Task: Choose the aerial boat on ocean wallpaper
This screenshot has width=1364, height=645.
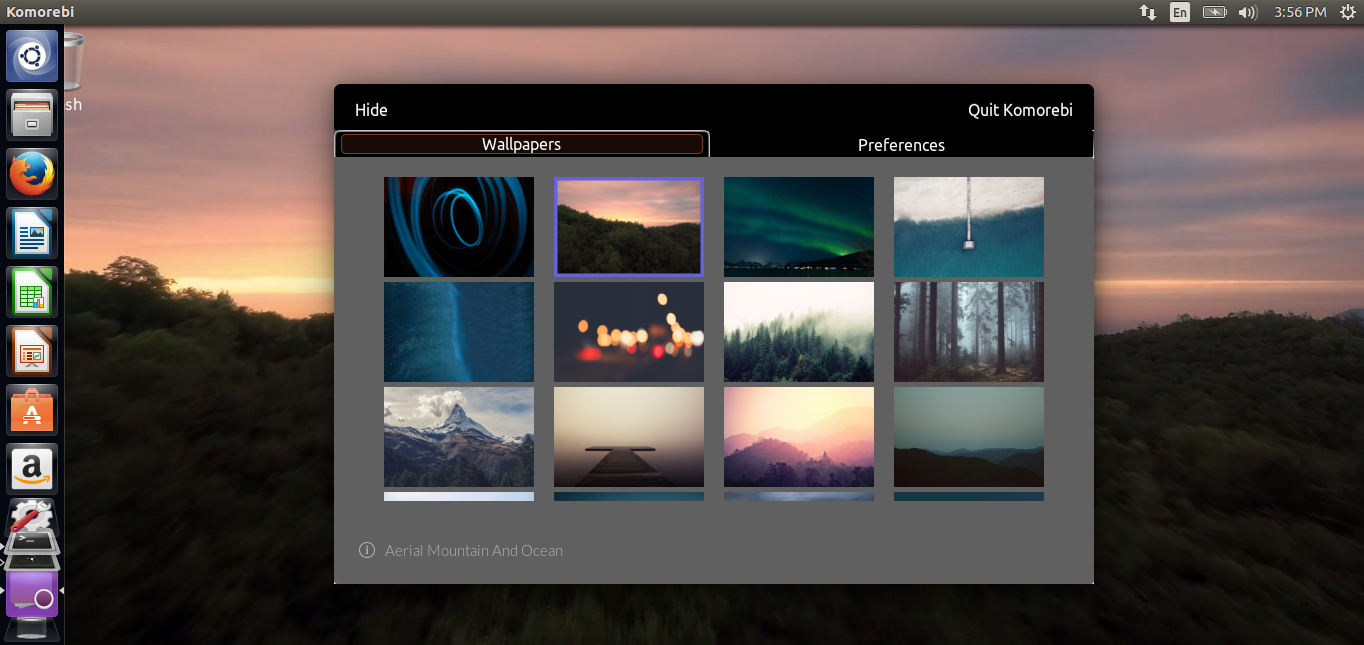Action: pyautogui.click(x=969, y=227)
